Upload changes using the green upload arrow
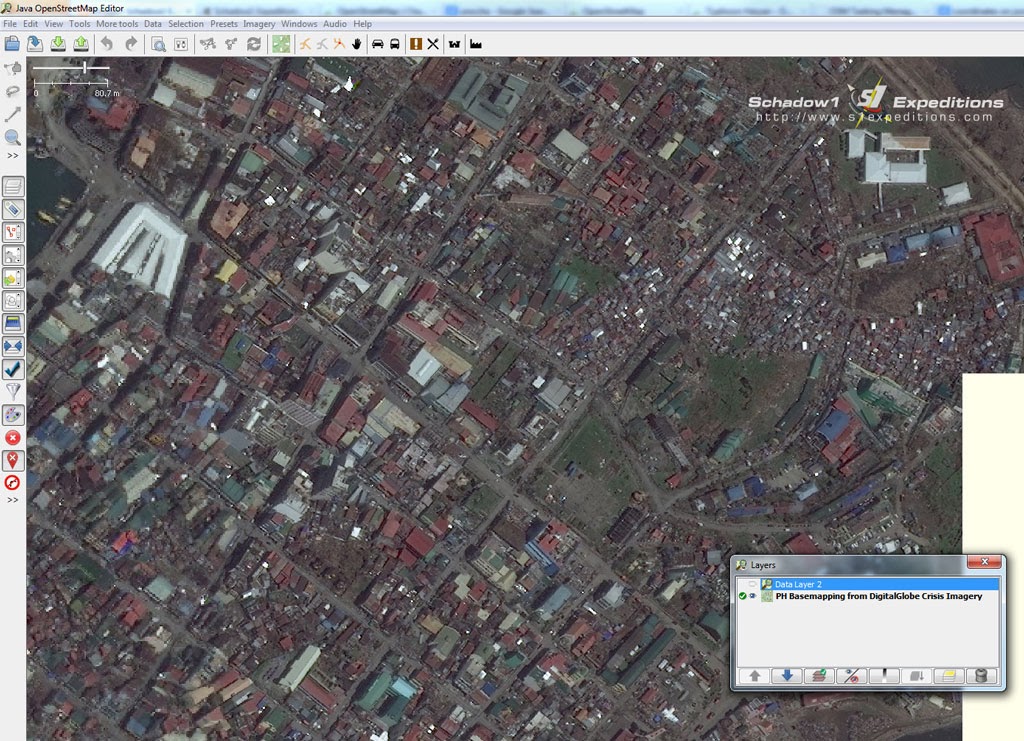Image resolution: width=1024 pixels, height=741 pixels. (x=79, y=43)
